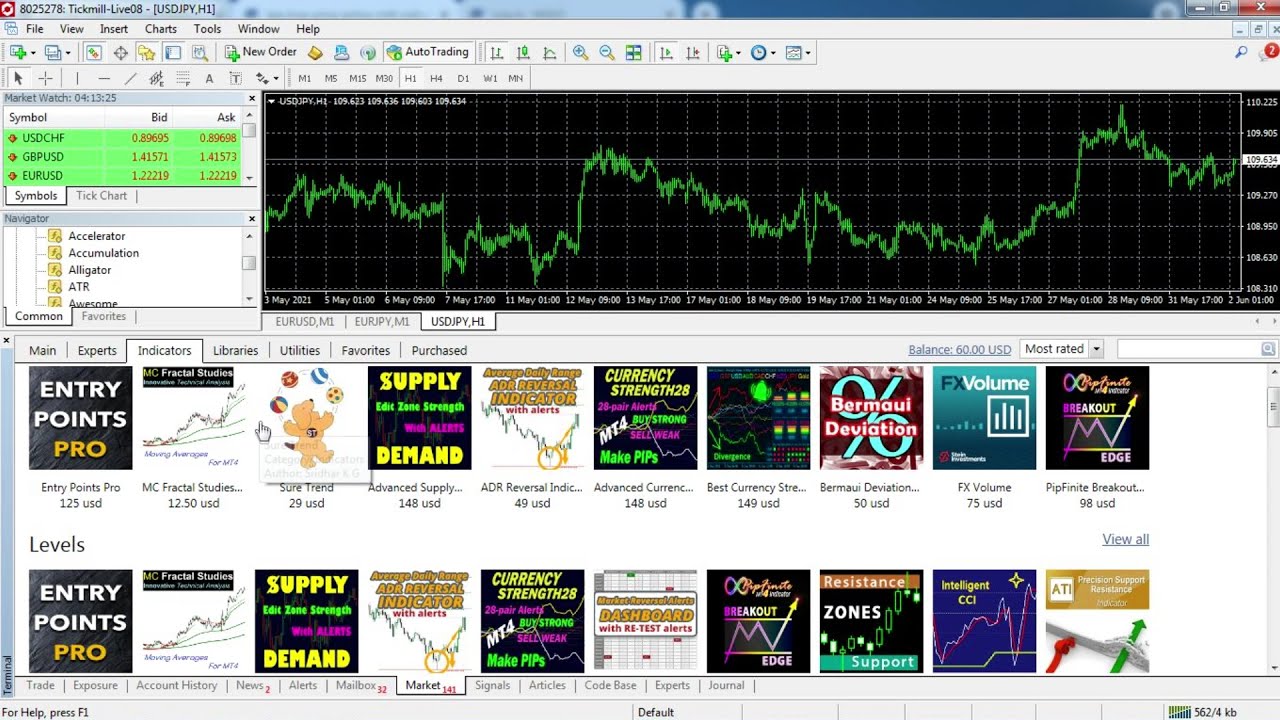The image size is (1280, 720).
Task: Click the Market search input field
Action: [x=1188, y=349]
